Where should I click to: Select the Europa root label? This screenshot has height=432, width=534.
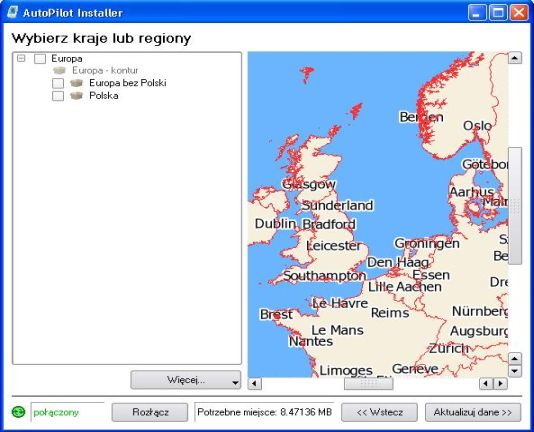(67, 59)
